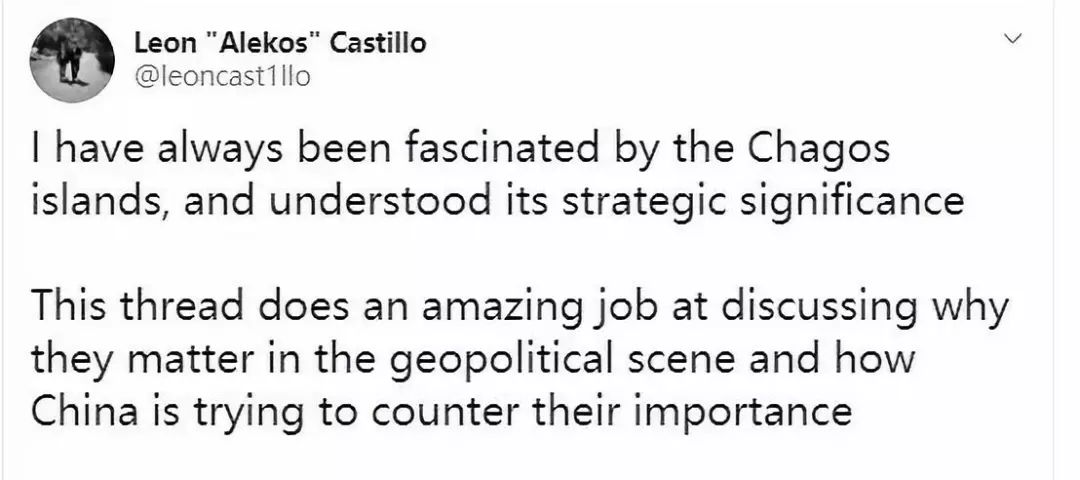
Task: Open the Leon "Alekos" Castillo display name
Action: pos(279,43)
